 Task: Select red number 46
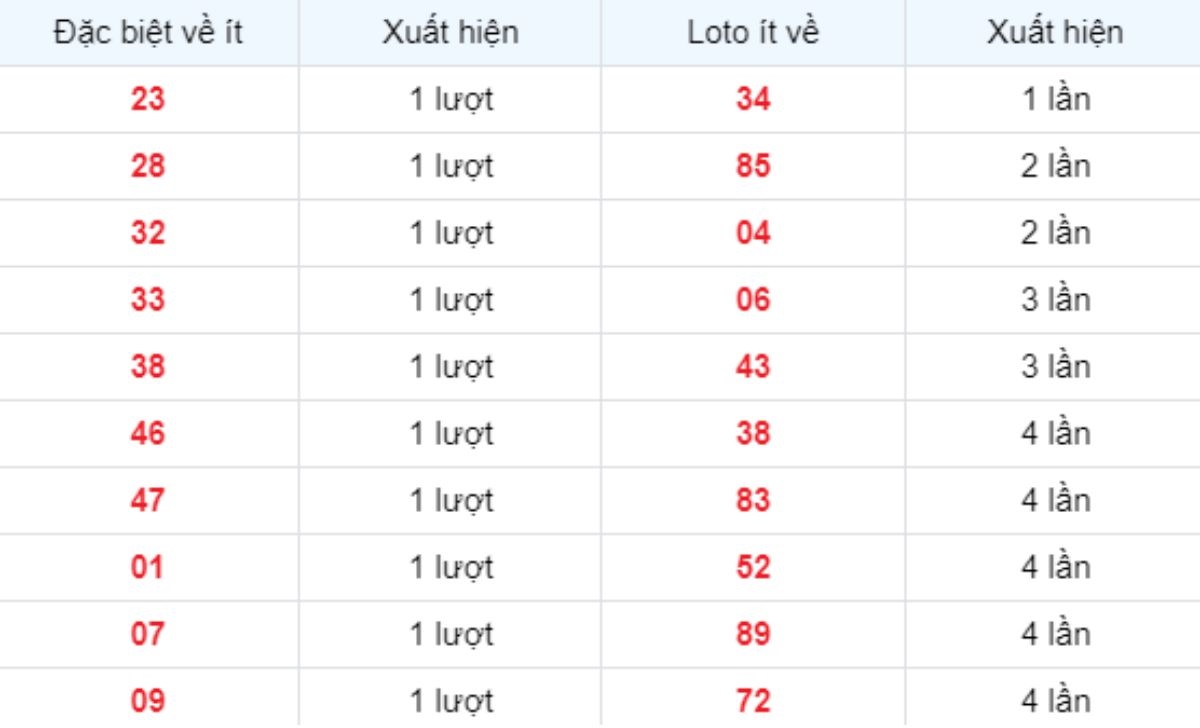click(x=148, y=434)
